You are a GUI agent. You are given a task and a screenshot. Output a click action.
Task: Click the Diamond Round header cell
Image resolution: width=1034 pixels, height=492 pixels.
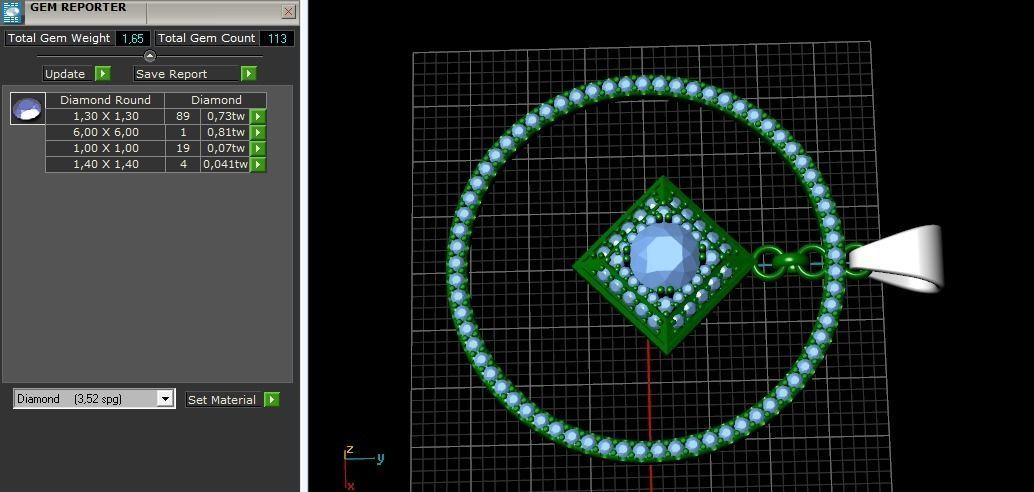(x=105, y=100)
